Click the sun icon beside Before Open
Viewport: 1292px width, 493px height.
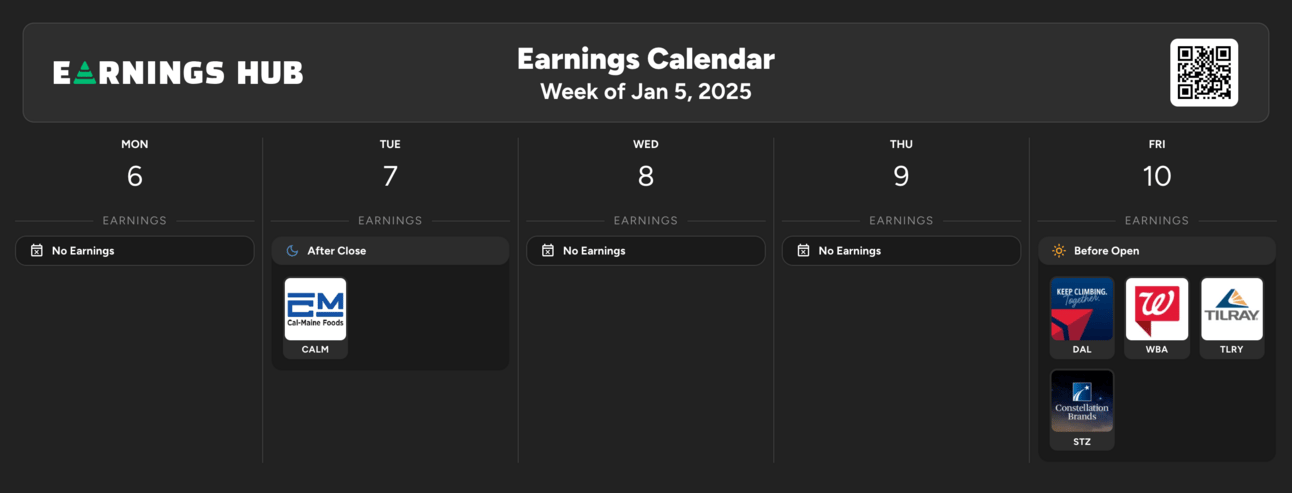pos(1058,251)
